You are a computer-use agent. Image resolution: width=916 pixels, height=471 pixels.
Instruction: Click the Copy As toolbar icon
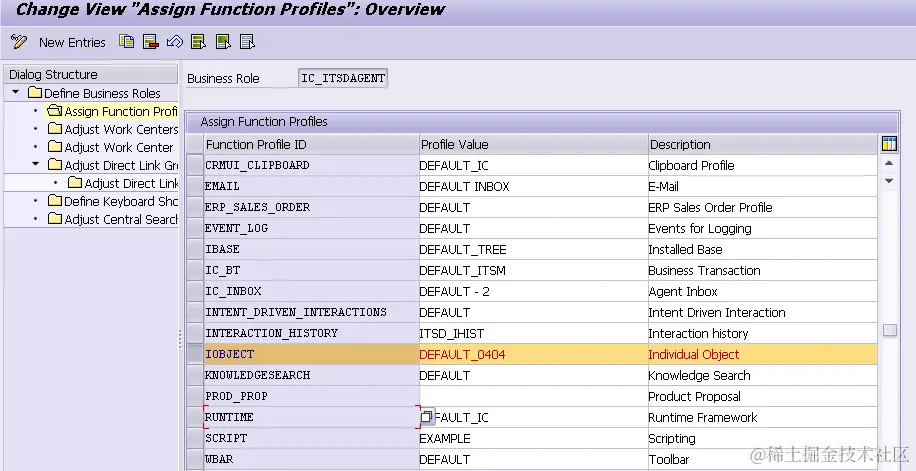[x=126, y=41]
